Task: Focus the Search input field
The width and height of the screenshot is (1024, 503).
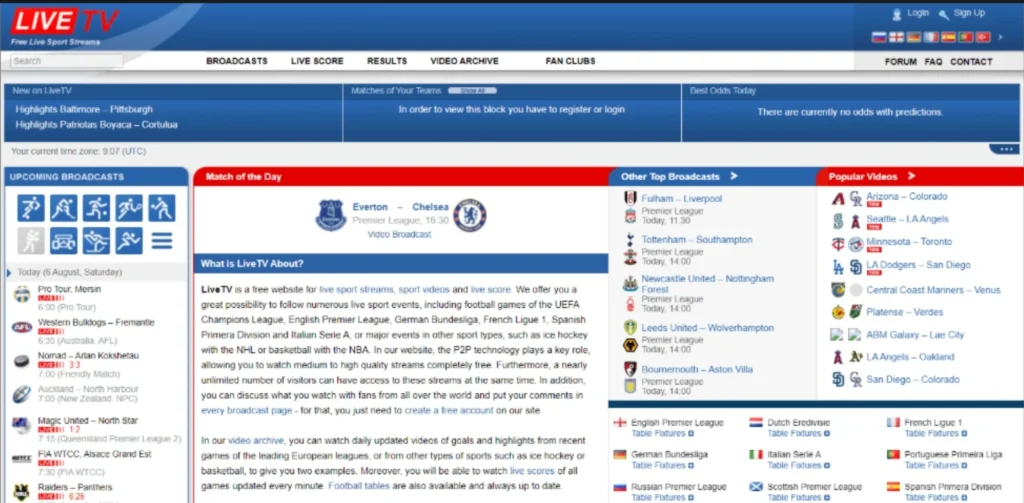Action: click(x=67, y=61)
